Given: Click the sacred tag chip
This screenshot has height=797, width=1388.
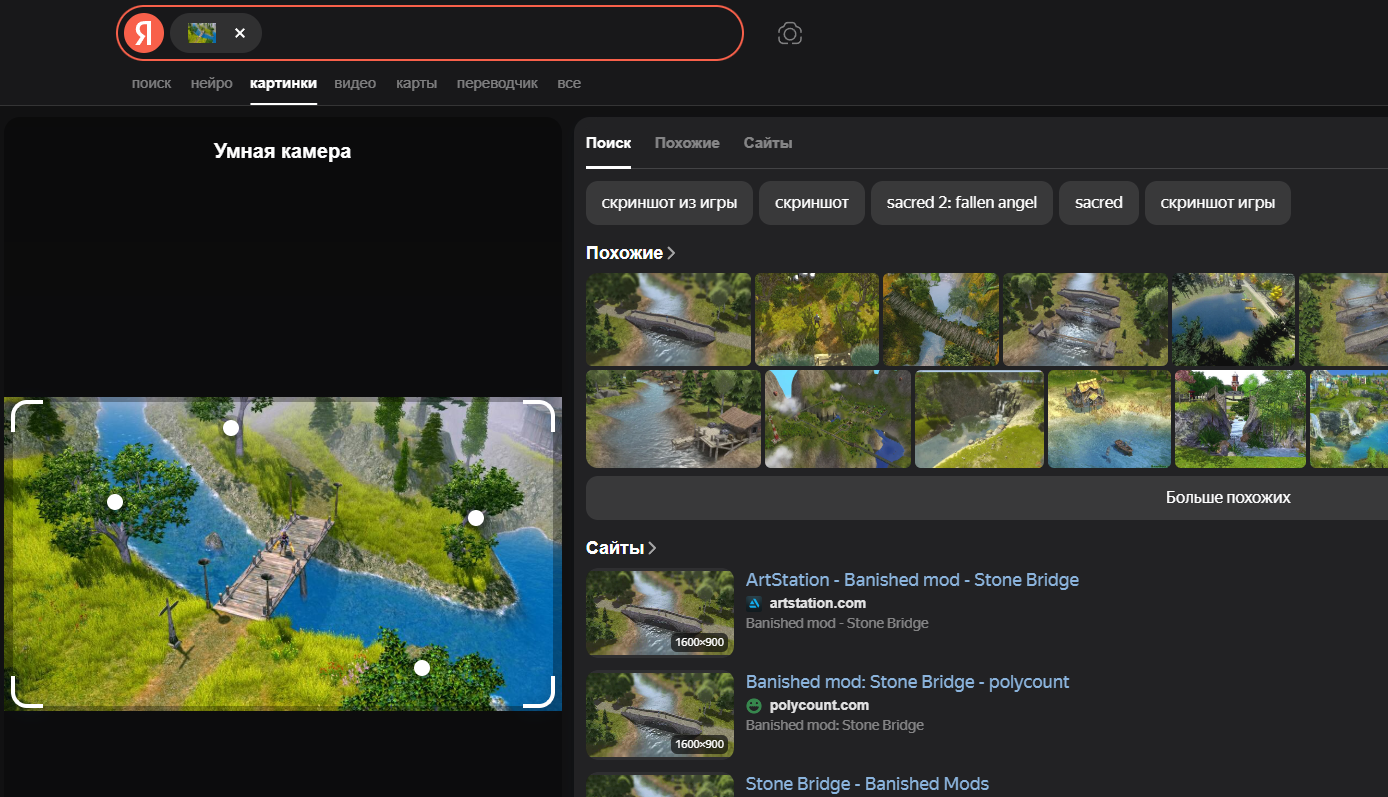Looking at the screenshot, I should pos(1098,203).
